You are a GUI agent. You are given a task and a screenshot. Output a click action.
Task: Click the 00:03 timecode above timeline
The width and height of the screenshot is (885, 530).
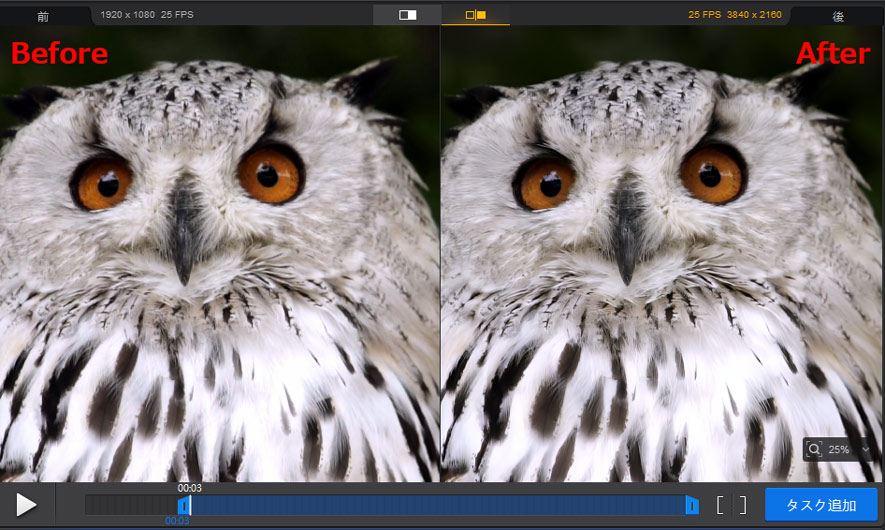(190, 488)
